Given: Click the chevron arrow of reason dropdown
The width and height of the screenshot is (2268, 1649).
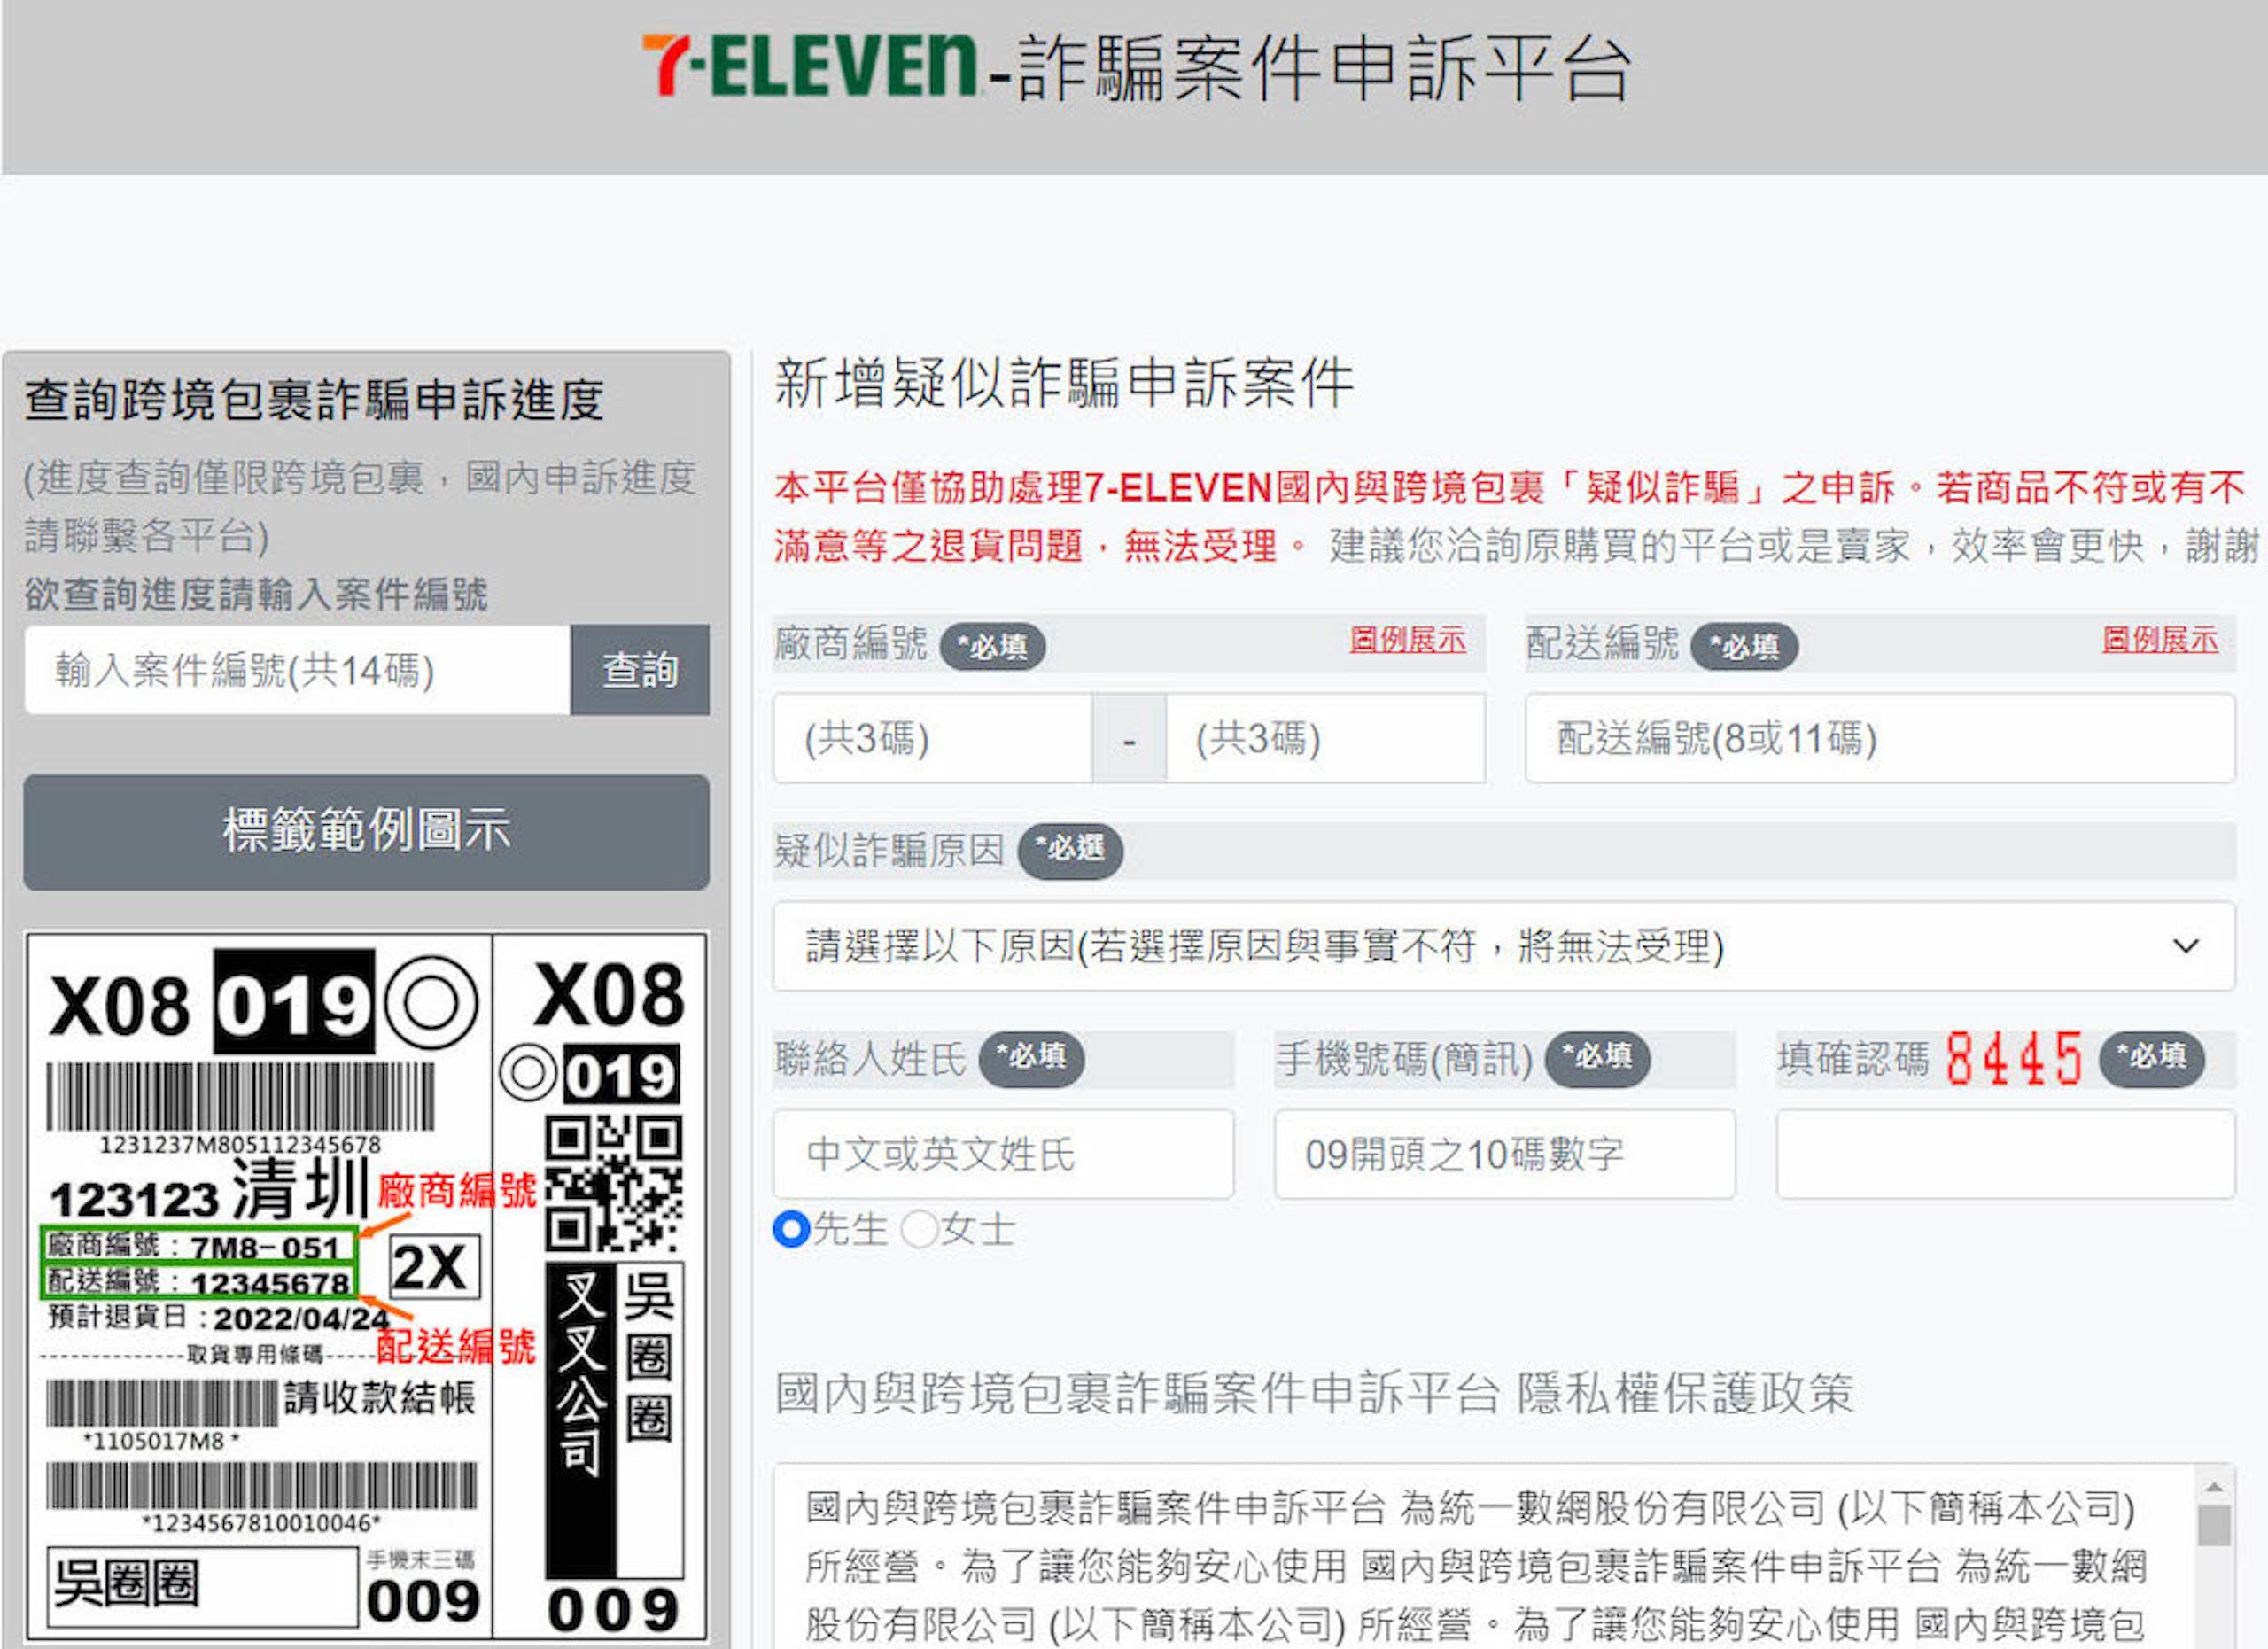Looking at the screenshot, I should point(2186,946).
